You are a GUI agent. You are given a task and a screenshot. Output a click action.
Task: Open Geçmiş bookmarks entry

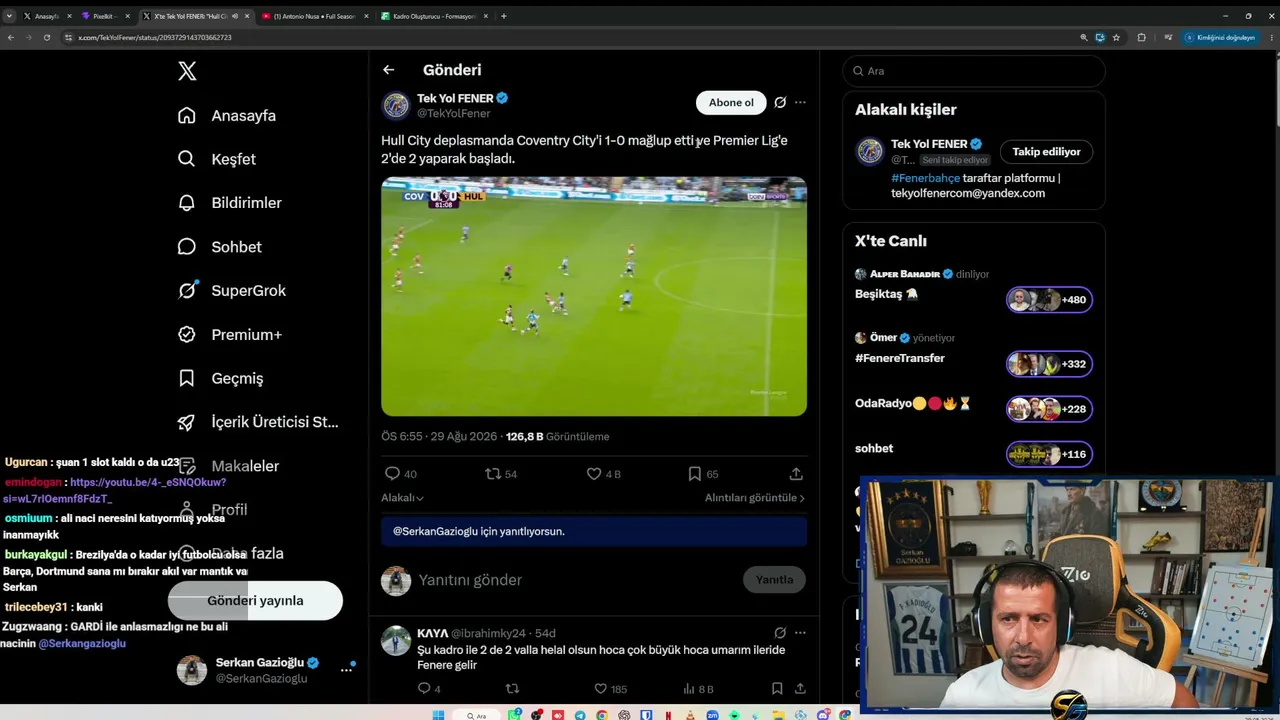[x=221, y=378]
